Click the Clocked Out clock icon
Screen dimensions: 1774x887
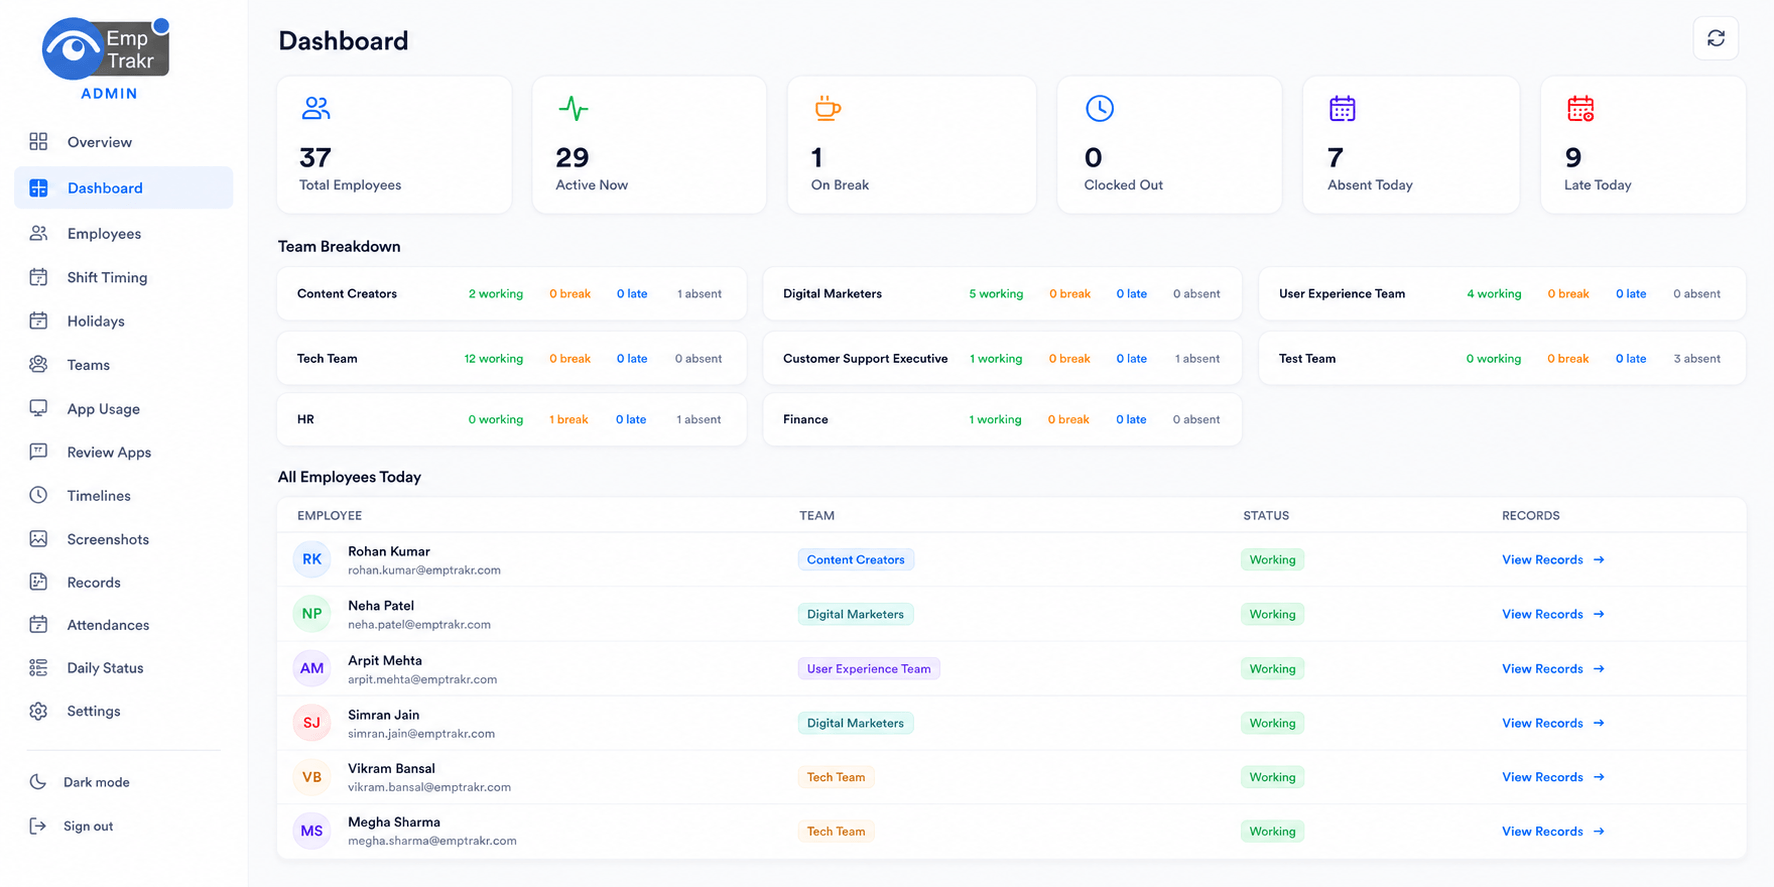click(x=1099, y=108)
